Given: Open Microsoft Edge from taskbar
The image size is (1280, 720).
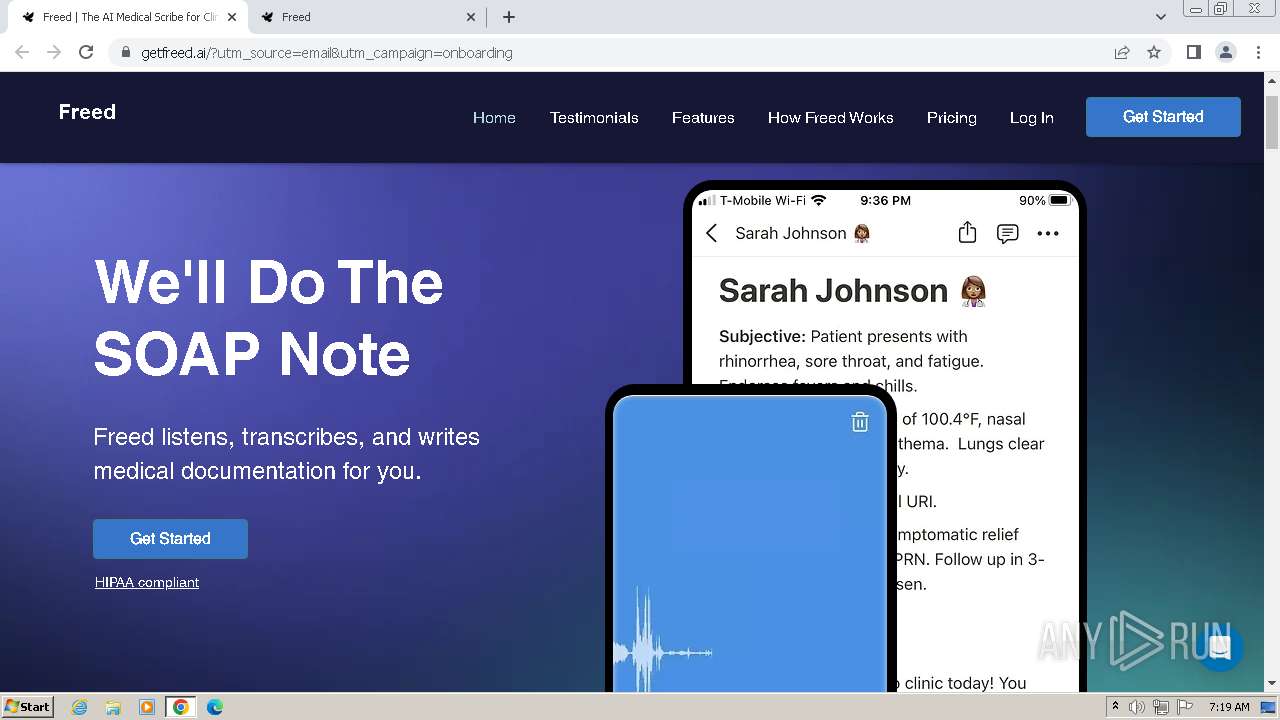Looking at the screenshot, I should tap(215, 707).
